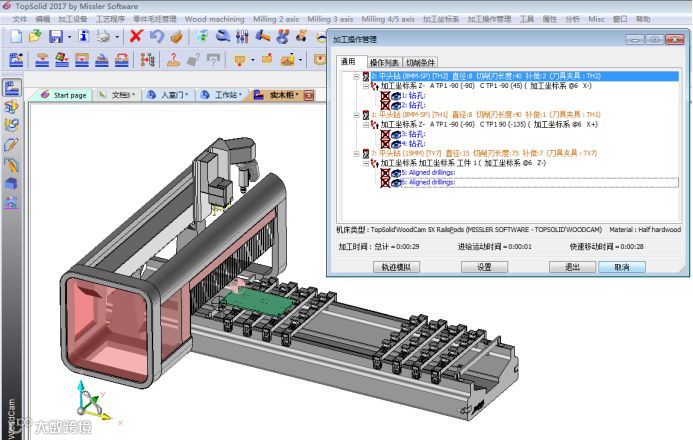This screenshot has height=441, width=693.
Task: Toggle red X box for operation 4: 钻孔
Action: click(x=385, y=144)
